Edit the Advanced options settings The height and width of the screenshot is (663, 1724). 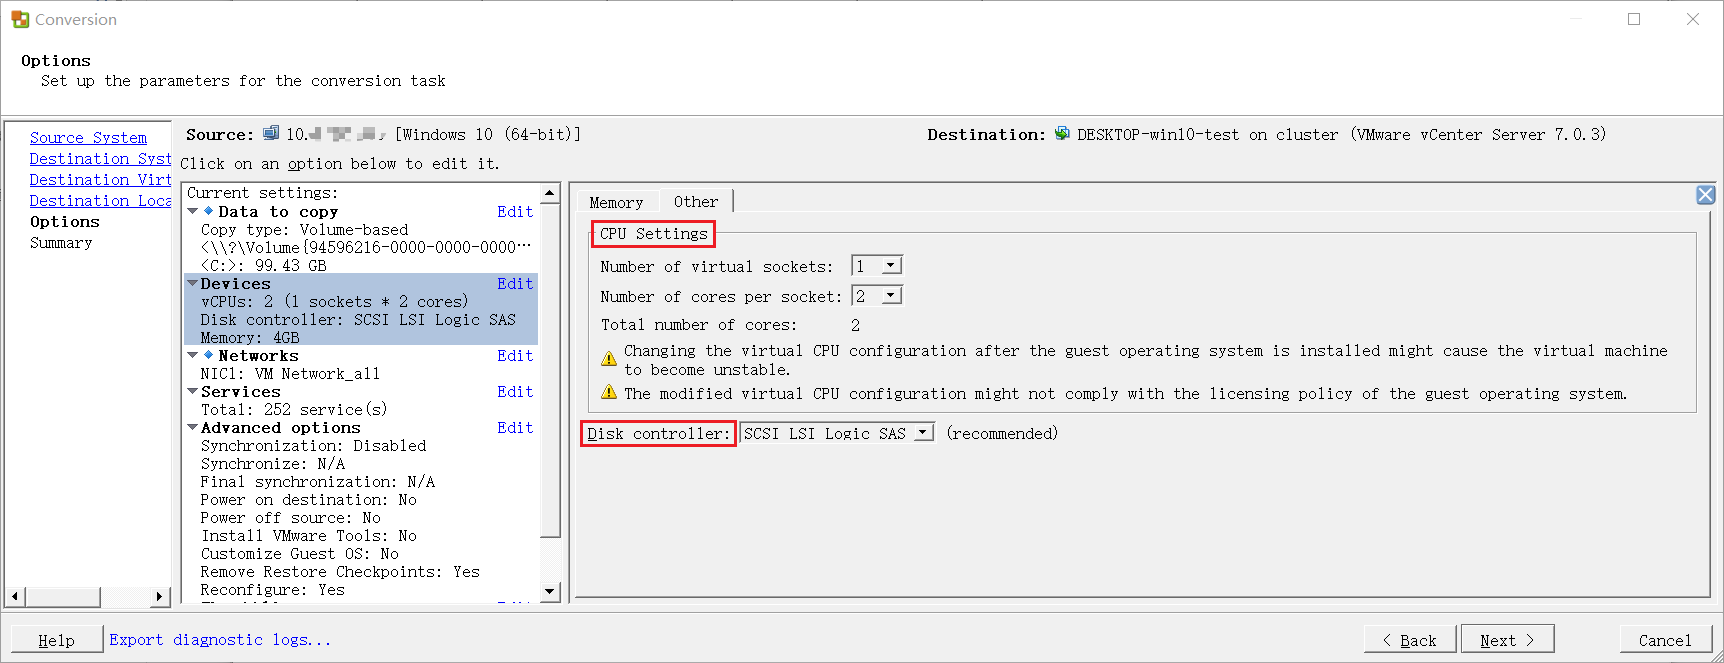coord(515,428)
